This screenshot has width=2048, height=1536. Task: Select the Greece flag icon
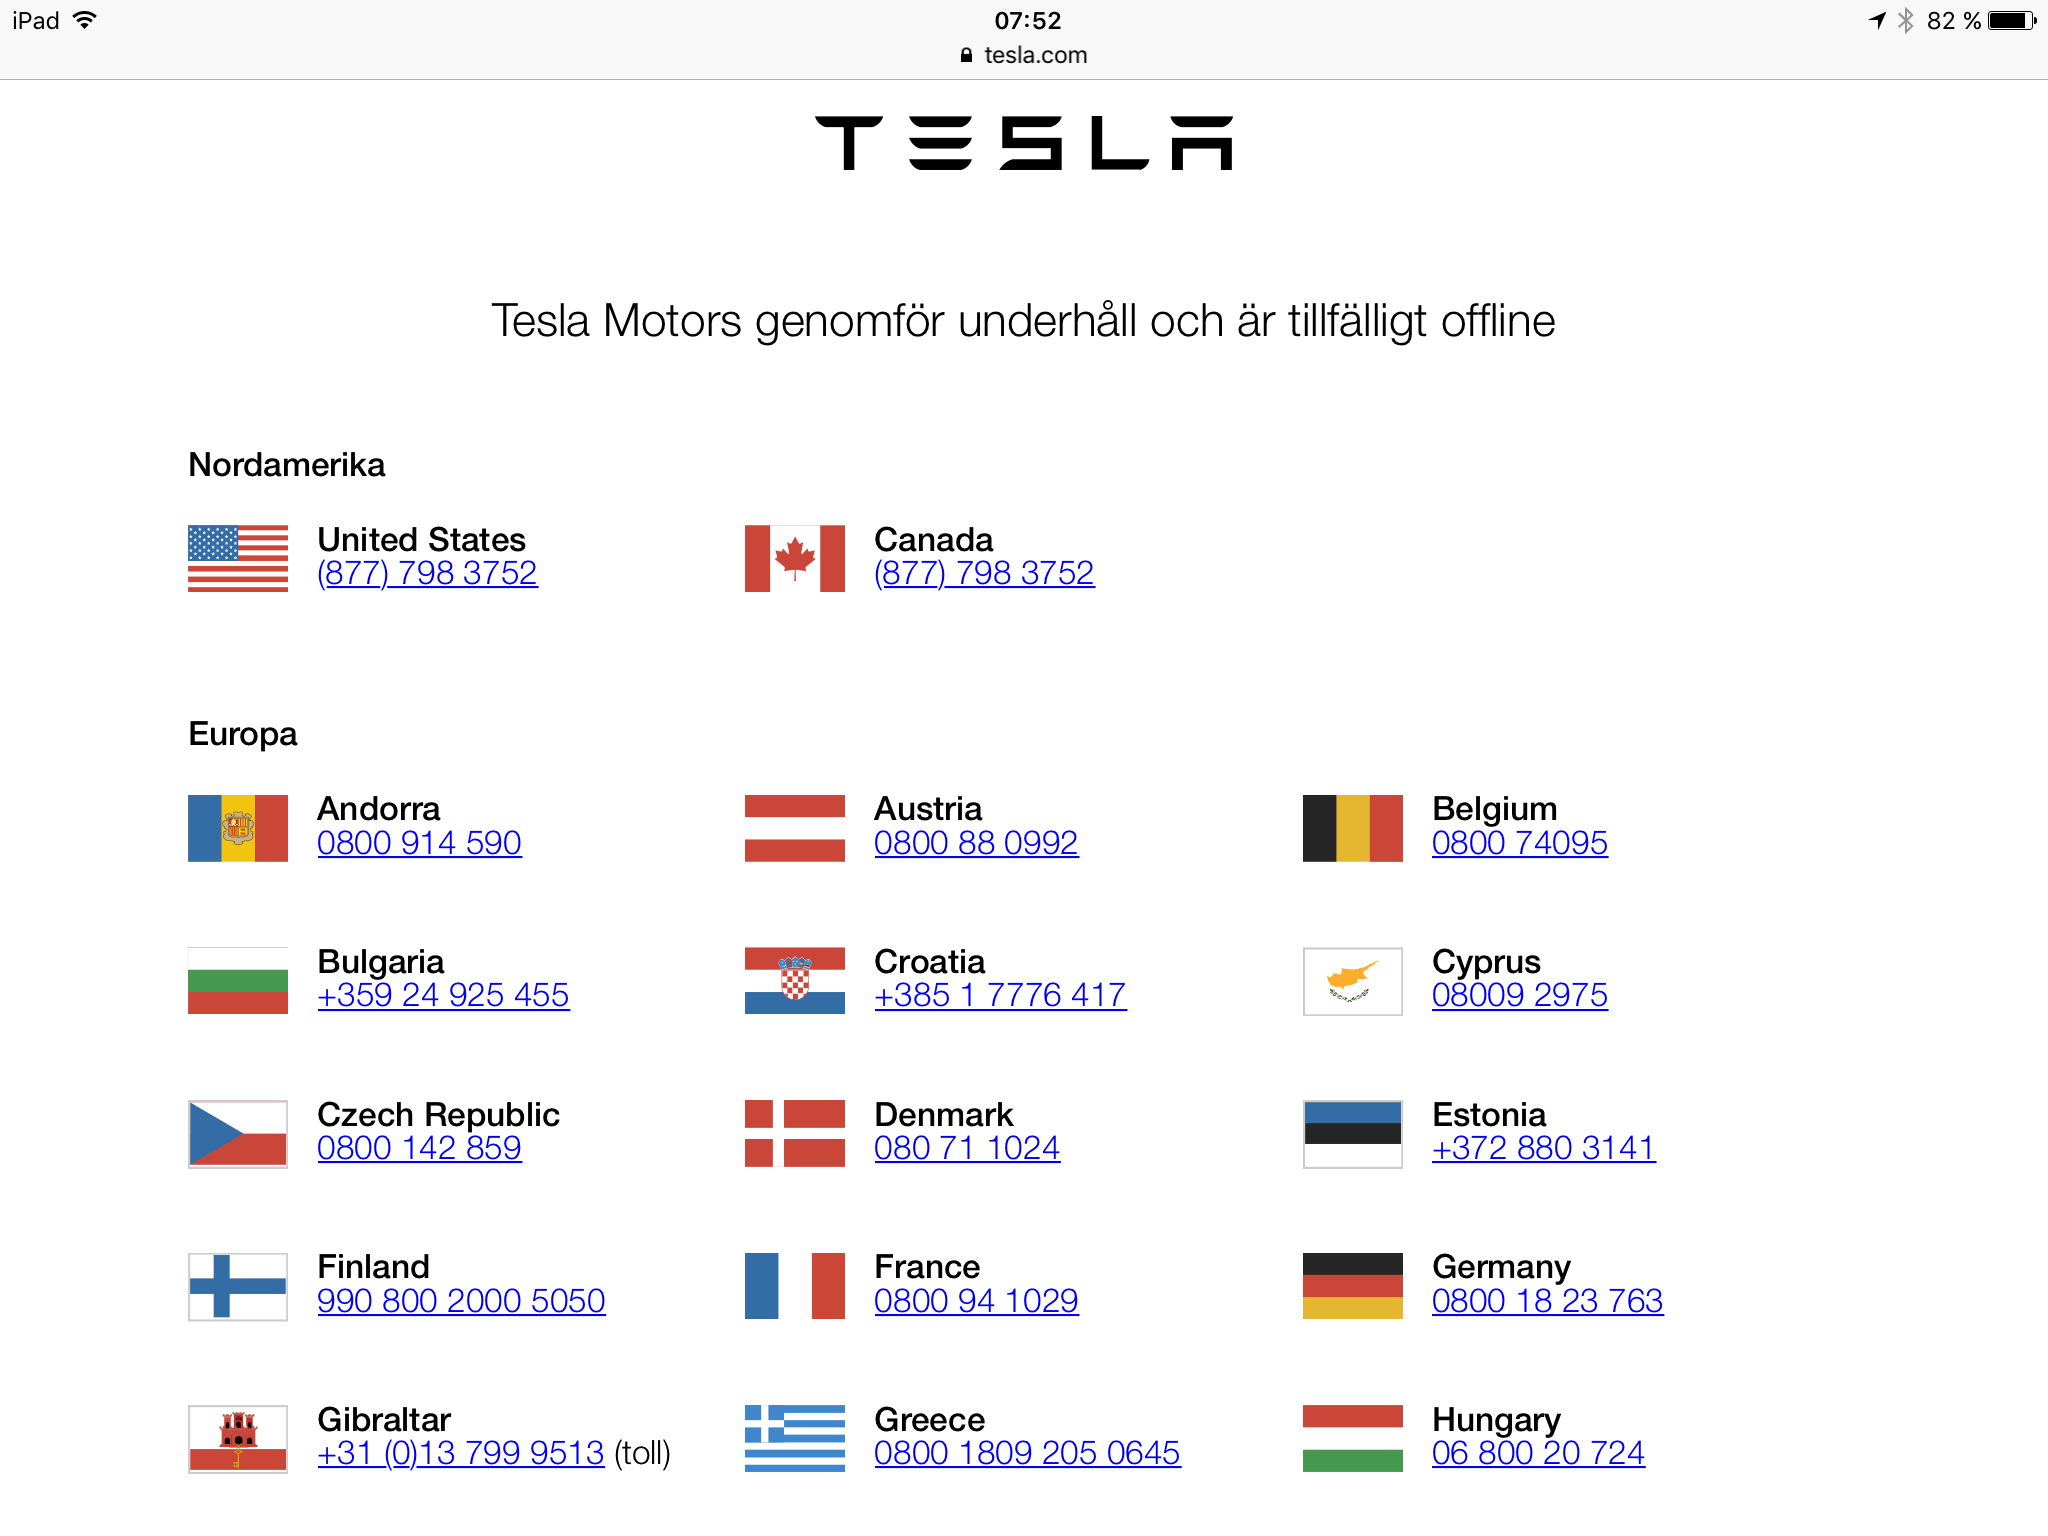click(x=795, y=1438)
